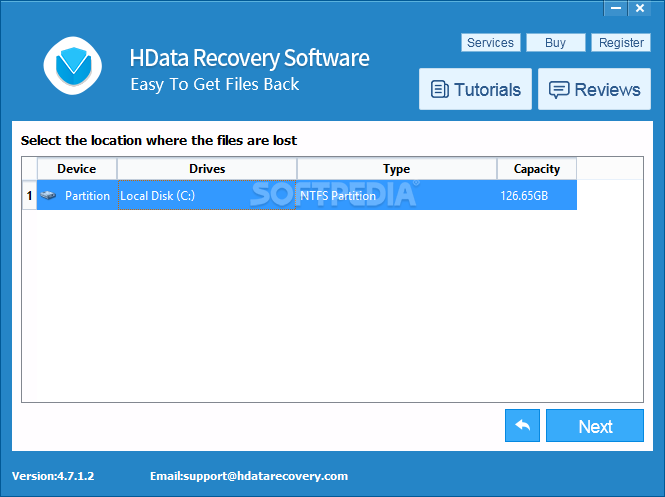The height and width of the screenshot is (497, 665).
Task: Select the Partition device cell
Action: 77,195
